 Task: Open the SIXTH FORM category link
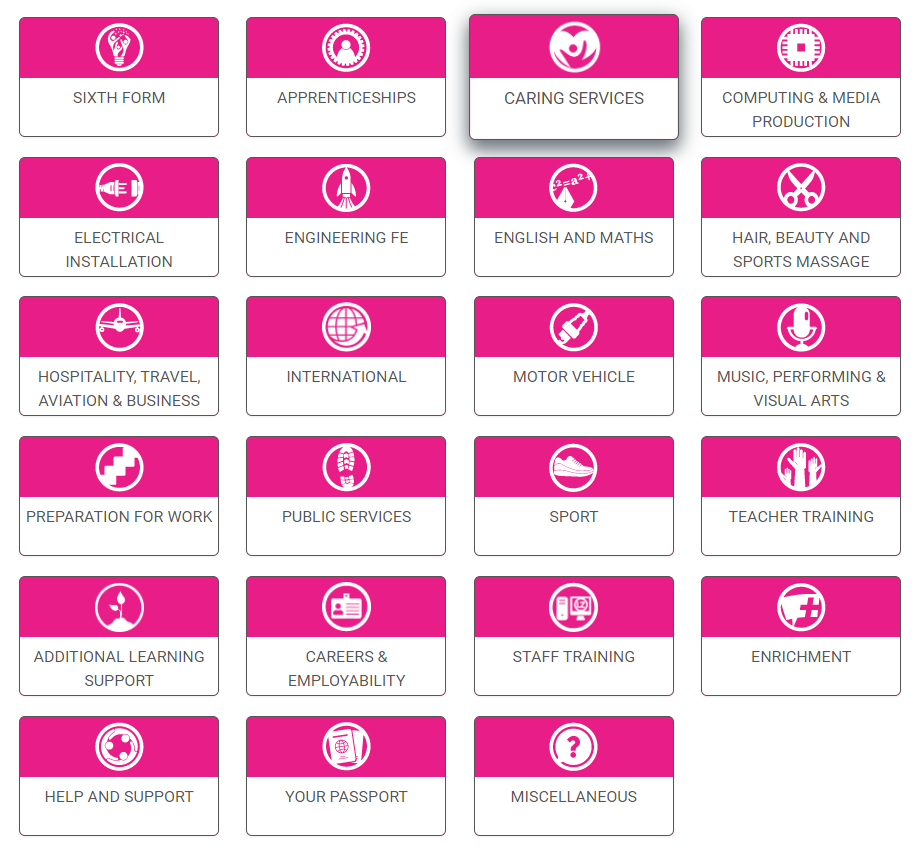pyautogui.click(x=119, y=97)
